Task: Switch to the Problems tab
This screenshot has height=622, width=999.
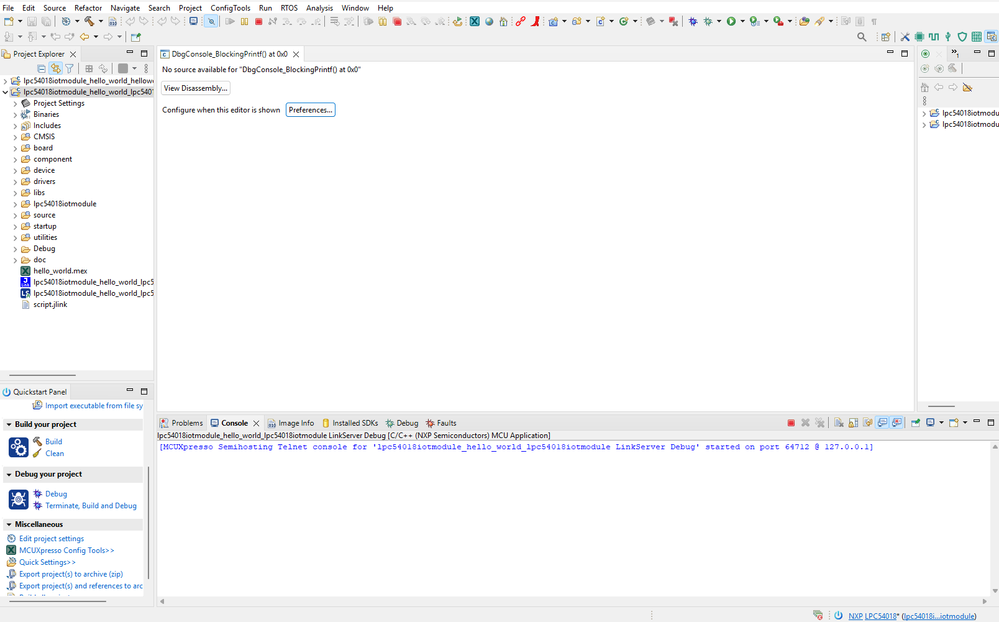Action: point(181,423)
